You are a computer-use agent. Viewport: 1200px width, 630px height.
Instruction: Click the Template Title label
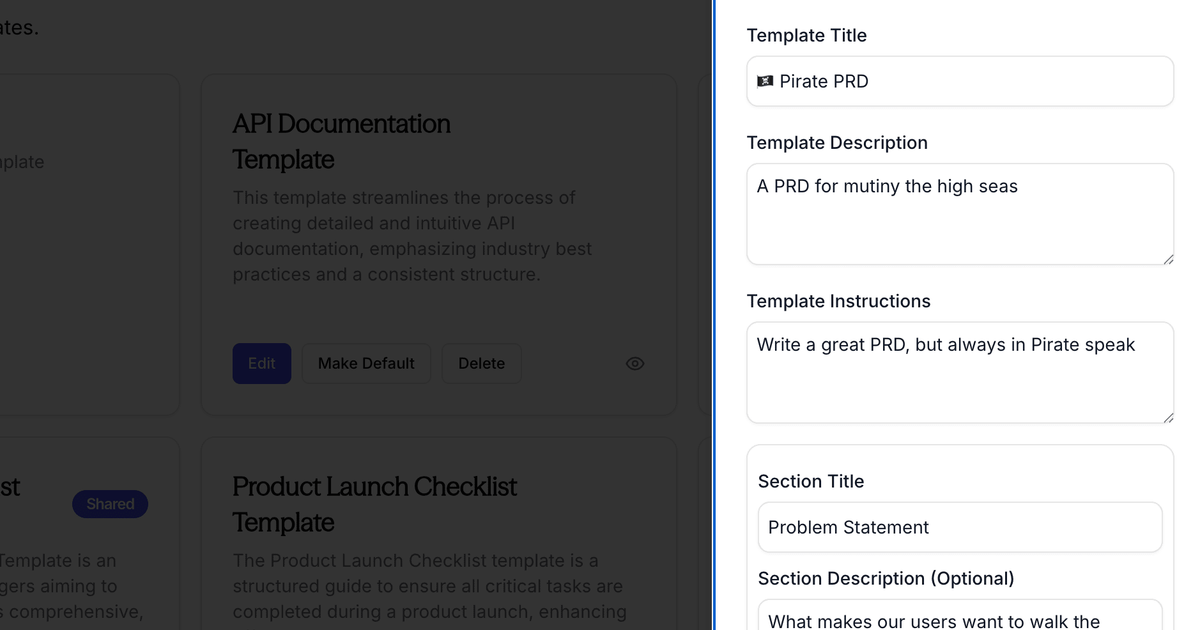click(x=807, y=35)
